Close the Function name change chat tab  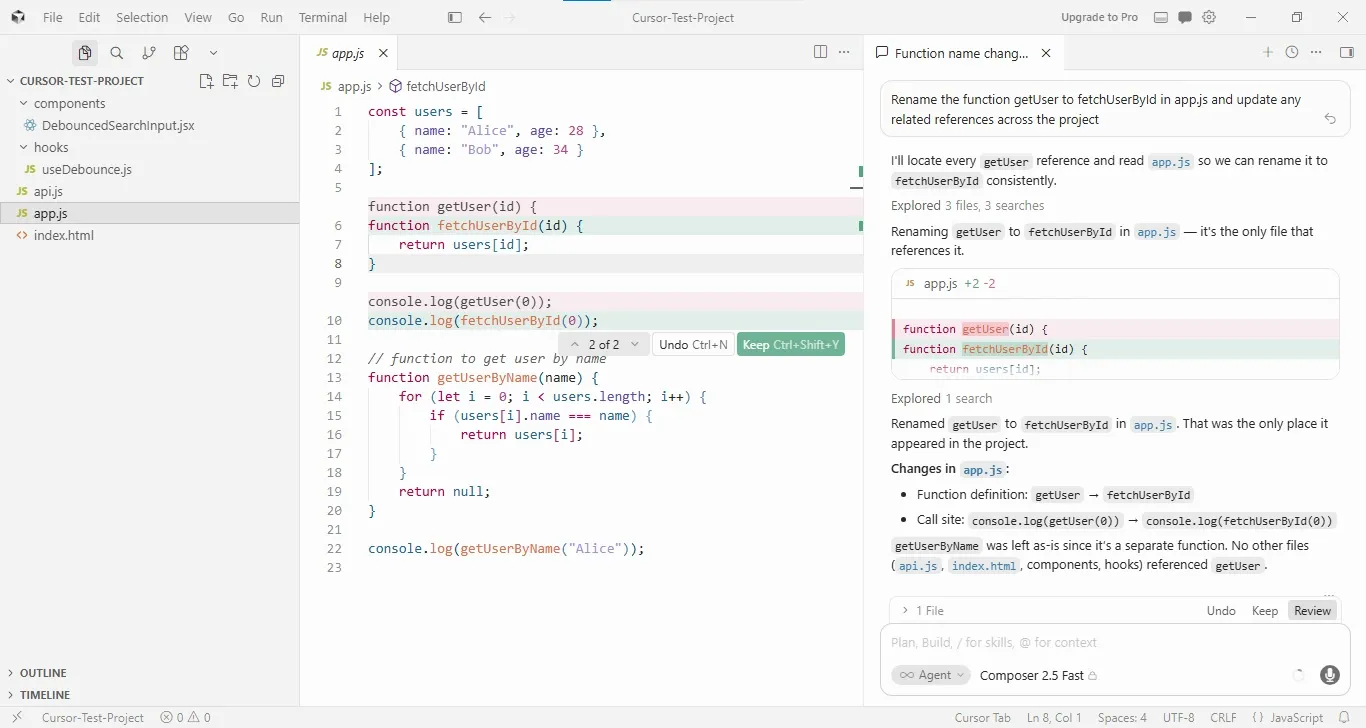pos(1046,53)
